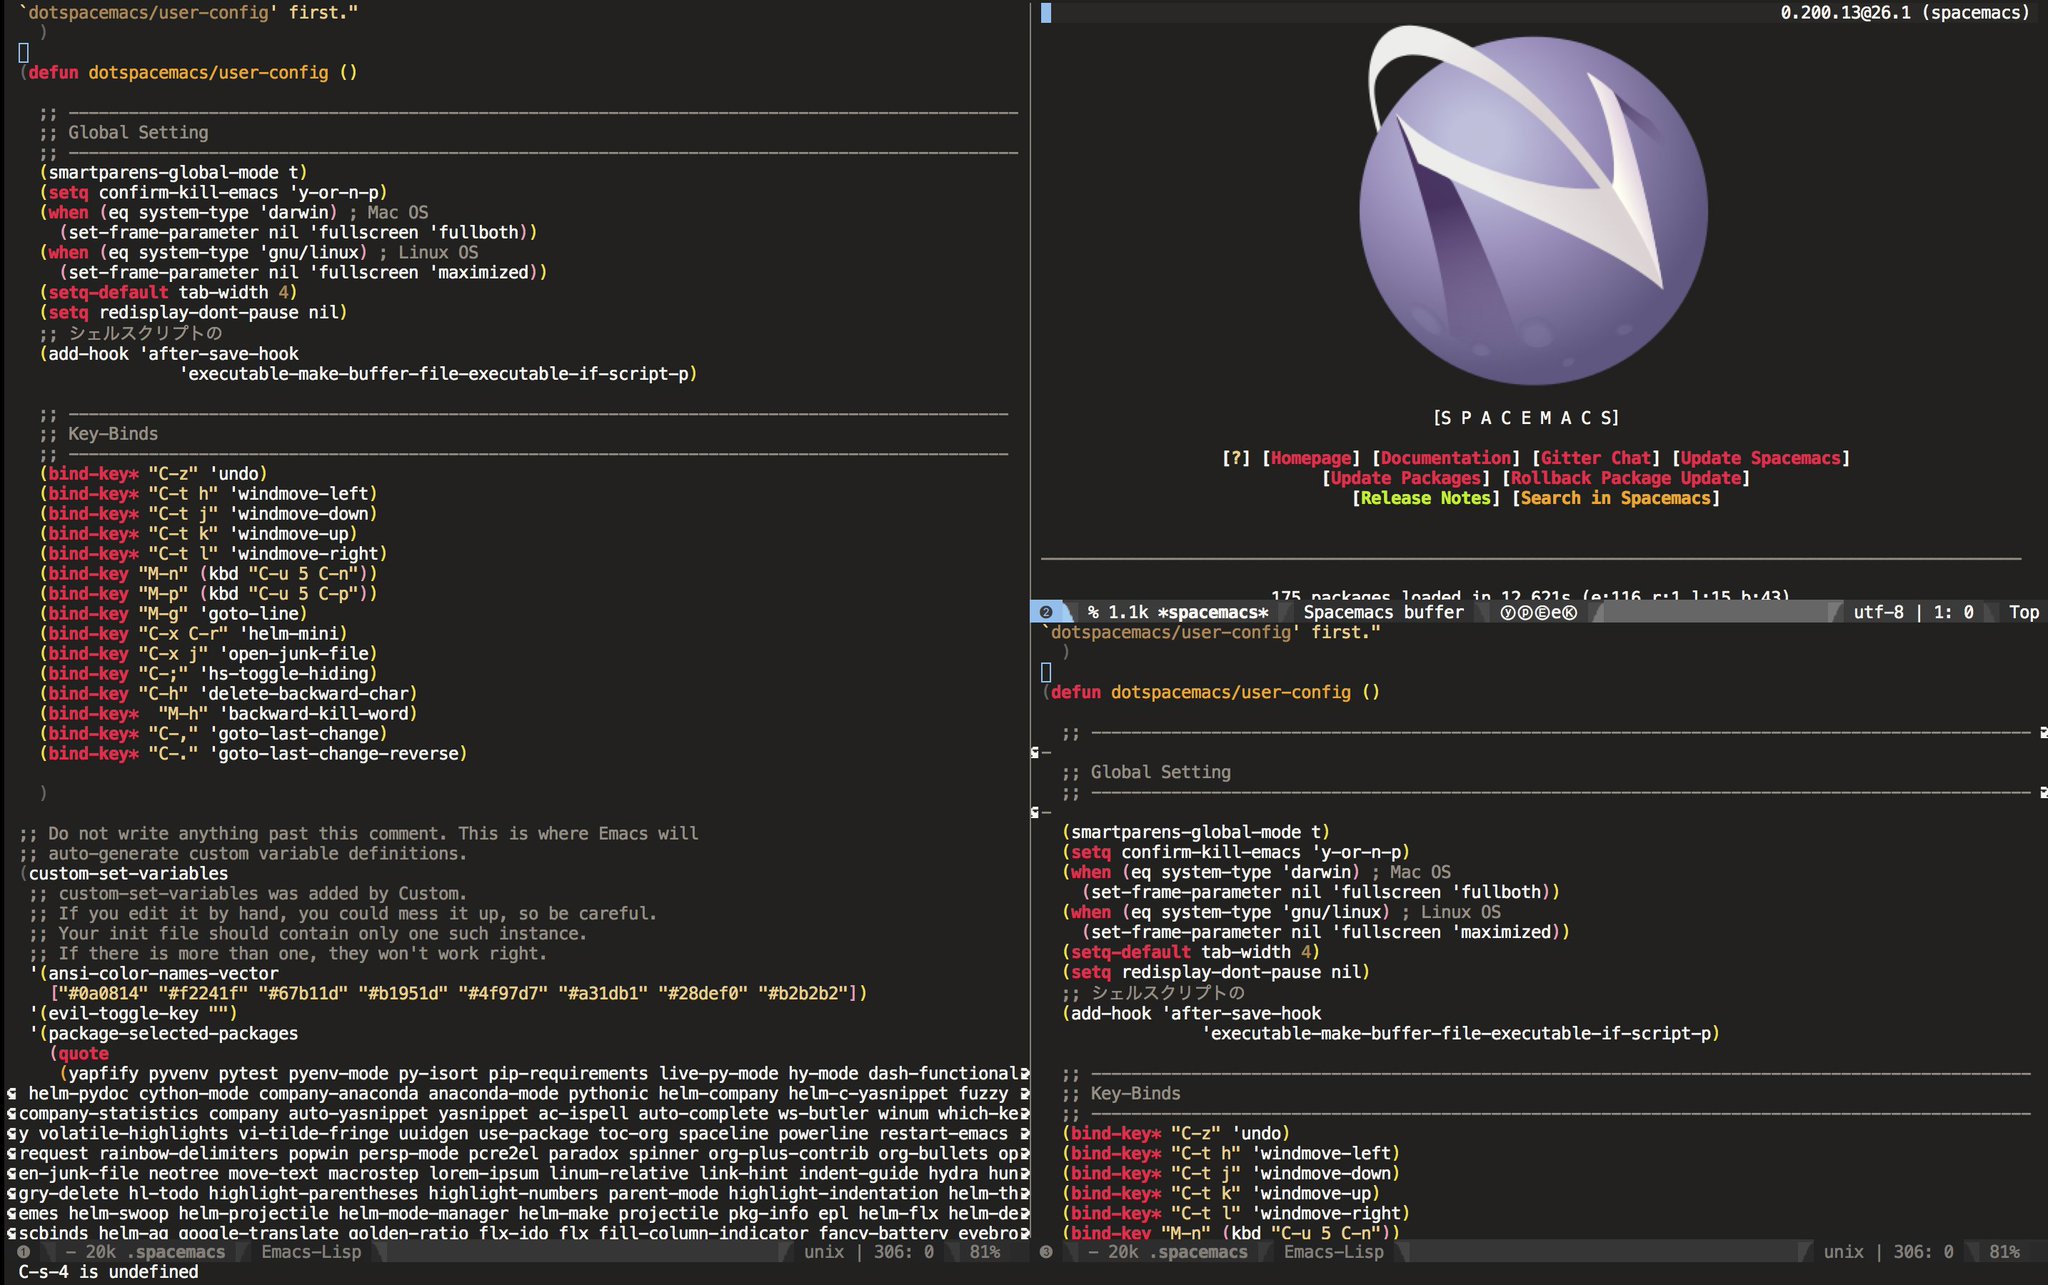Click 'smartparens-global-mode t' line in left window
Image resolution: width=2048 pixels, height=1285 pixels.
pyautogui.click(x=173, y=172)
